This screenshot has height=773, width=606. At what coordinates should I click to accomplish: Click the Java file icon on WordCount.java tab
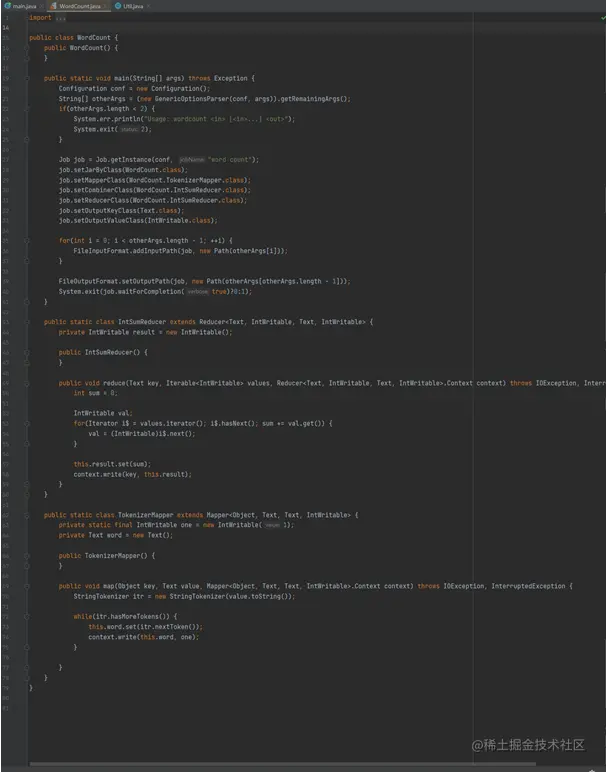[x=53, y=6]
